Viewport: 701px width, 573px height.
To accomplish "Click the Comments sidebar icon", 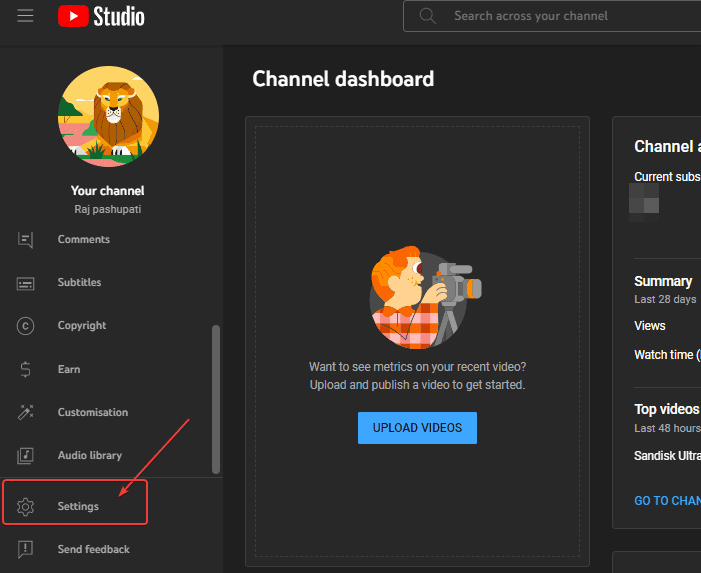I will coord(25,240).
